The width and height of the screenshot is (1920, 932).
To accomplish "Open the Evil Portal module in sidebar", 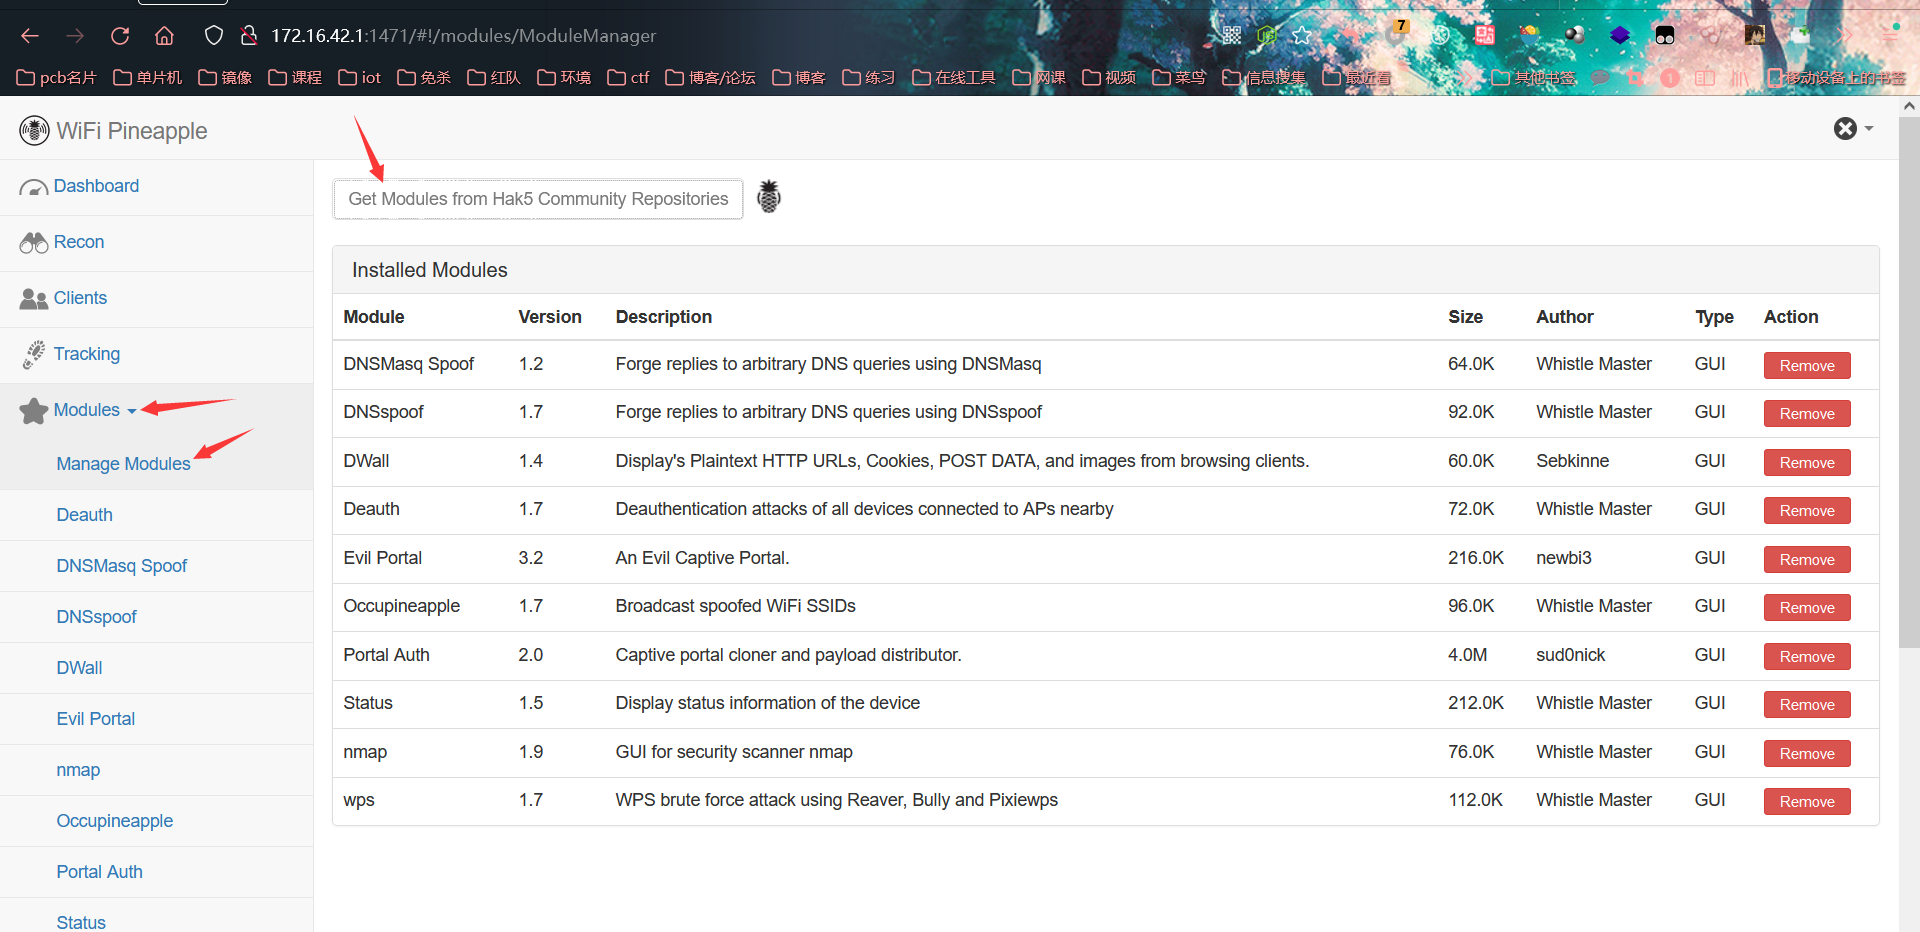I will 95,719.
